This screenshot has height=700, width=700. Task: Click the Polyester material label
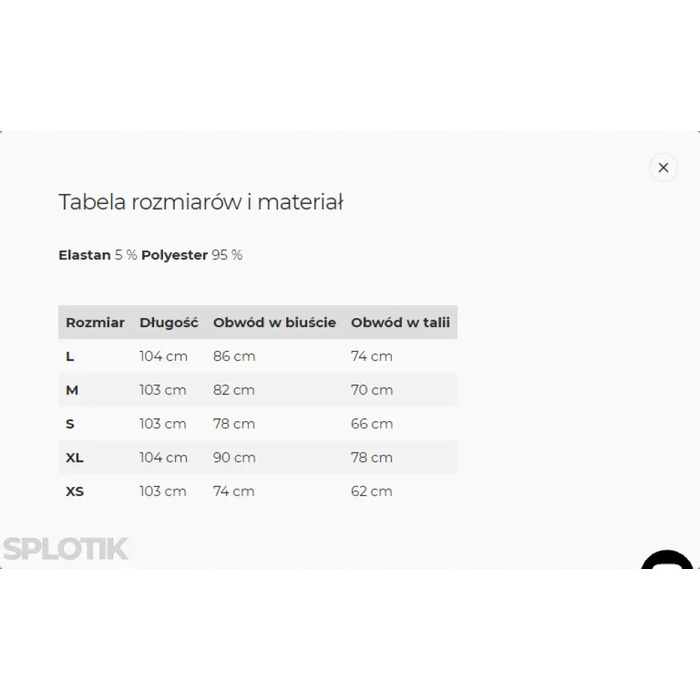click(x=175, y=255)
